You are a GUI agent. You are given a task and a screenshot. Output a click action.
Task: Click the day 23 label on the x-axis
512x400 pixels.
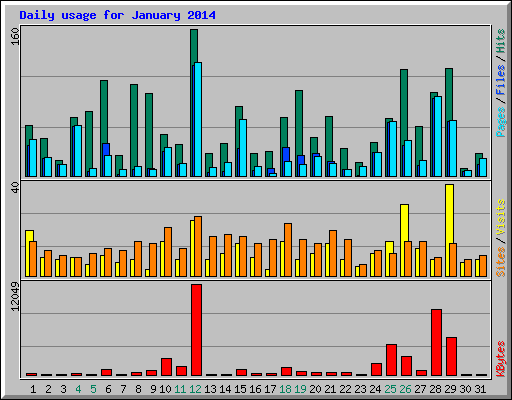(360, 389)
